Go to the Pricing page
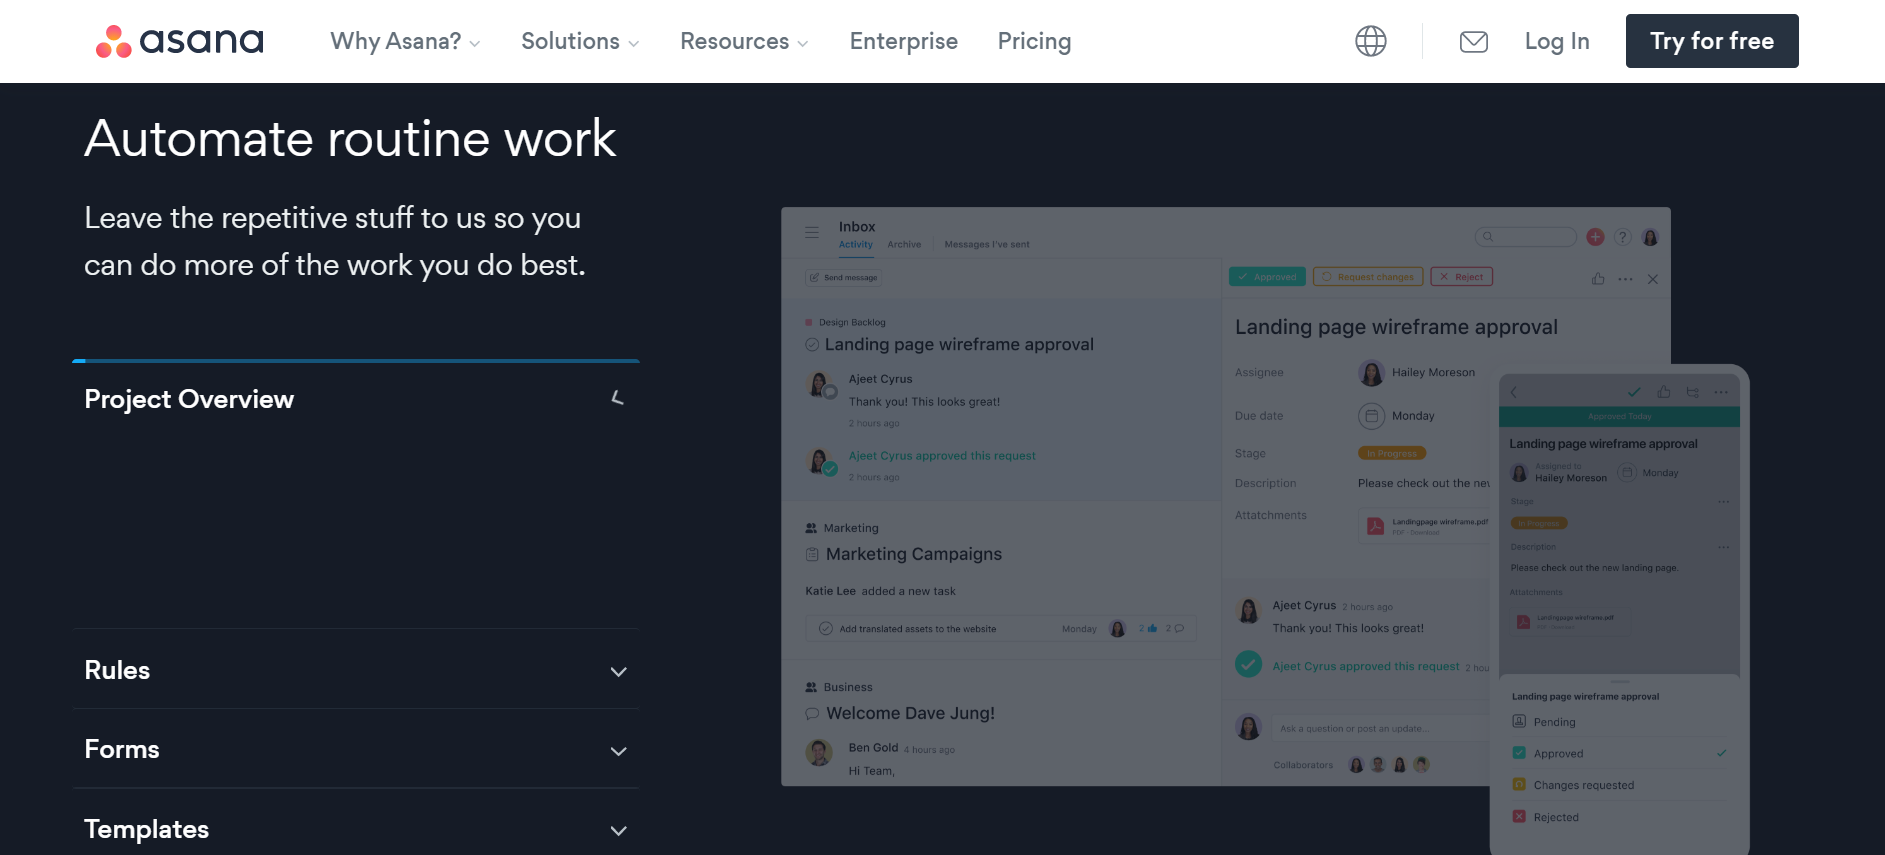This screenshot has height=855, width=1885. [x=1034, y=41]
